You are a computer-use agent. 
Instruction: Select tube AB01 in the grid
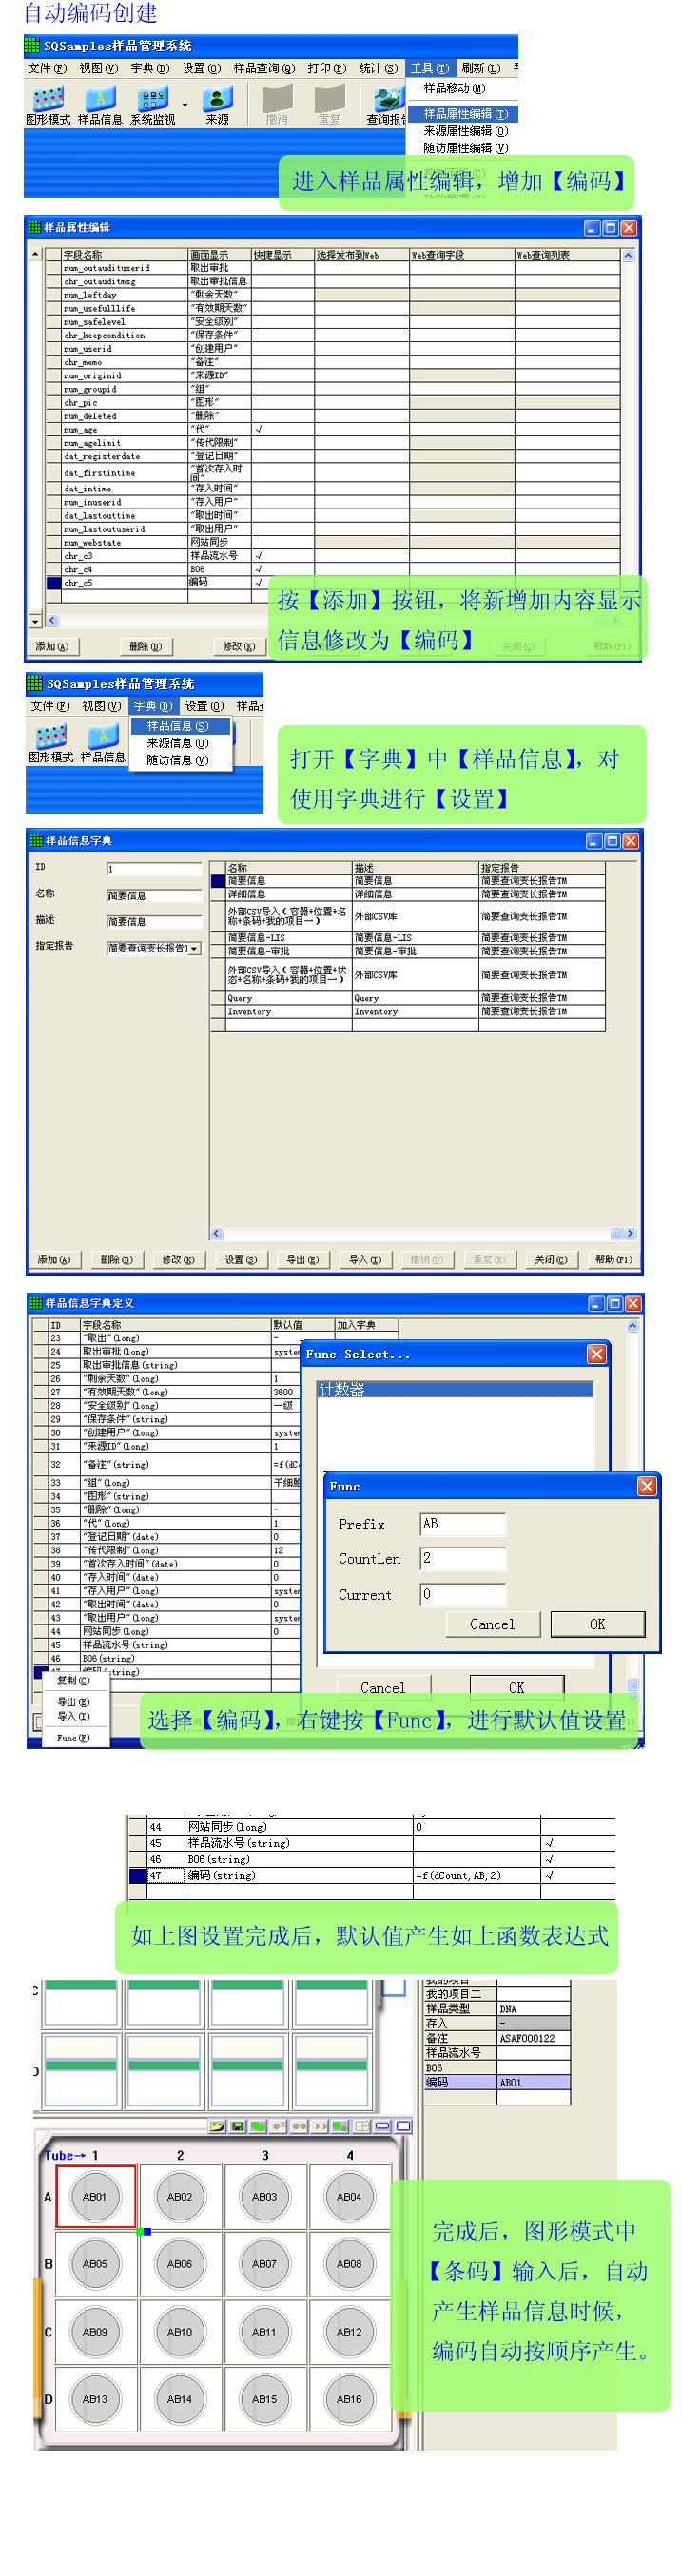[x=95, y=2196]
